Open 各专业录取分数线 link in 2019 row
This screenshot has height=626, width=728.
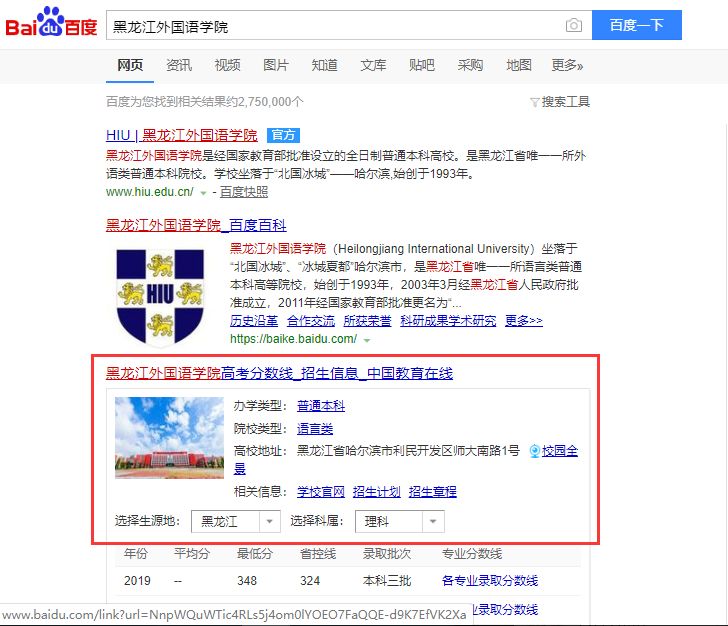click(x=490, y=580)
